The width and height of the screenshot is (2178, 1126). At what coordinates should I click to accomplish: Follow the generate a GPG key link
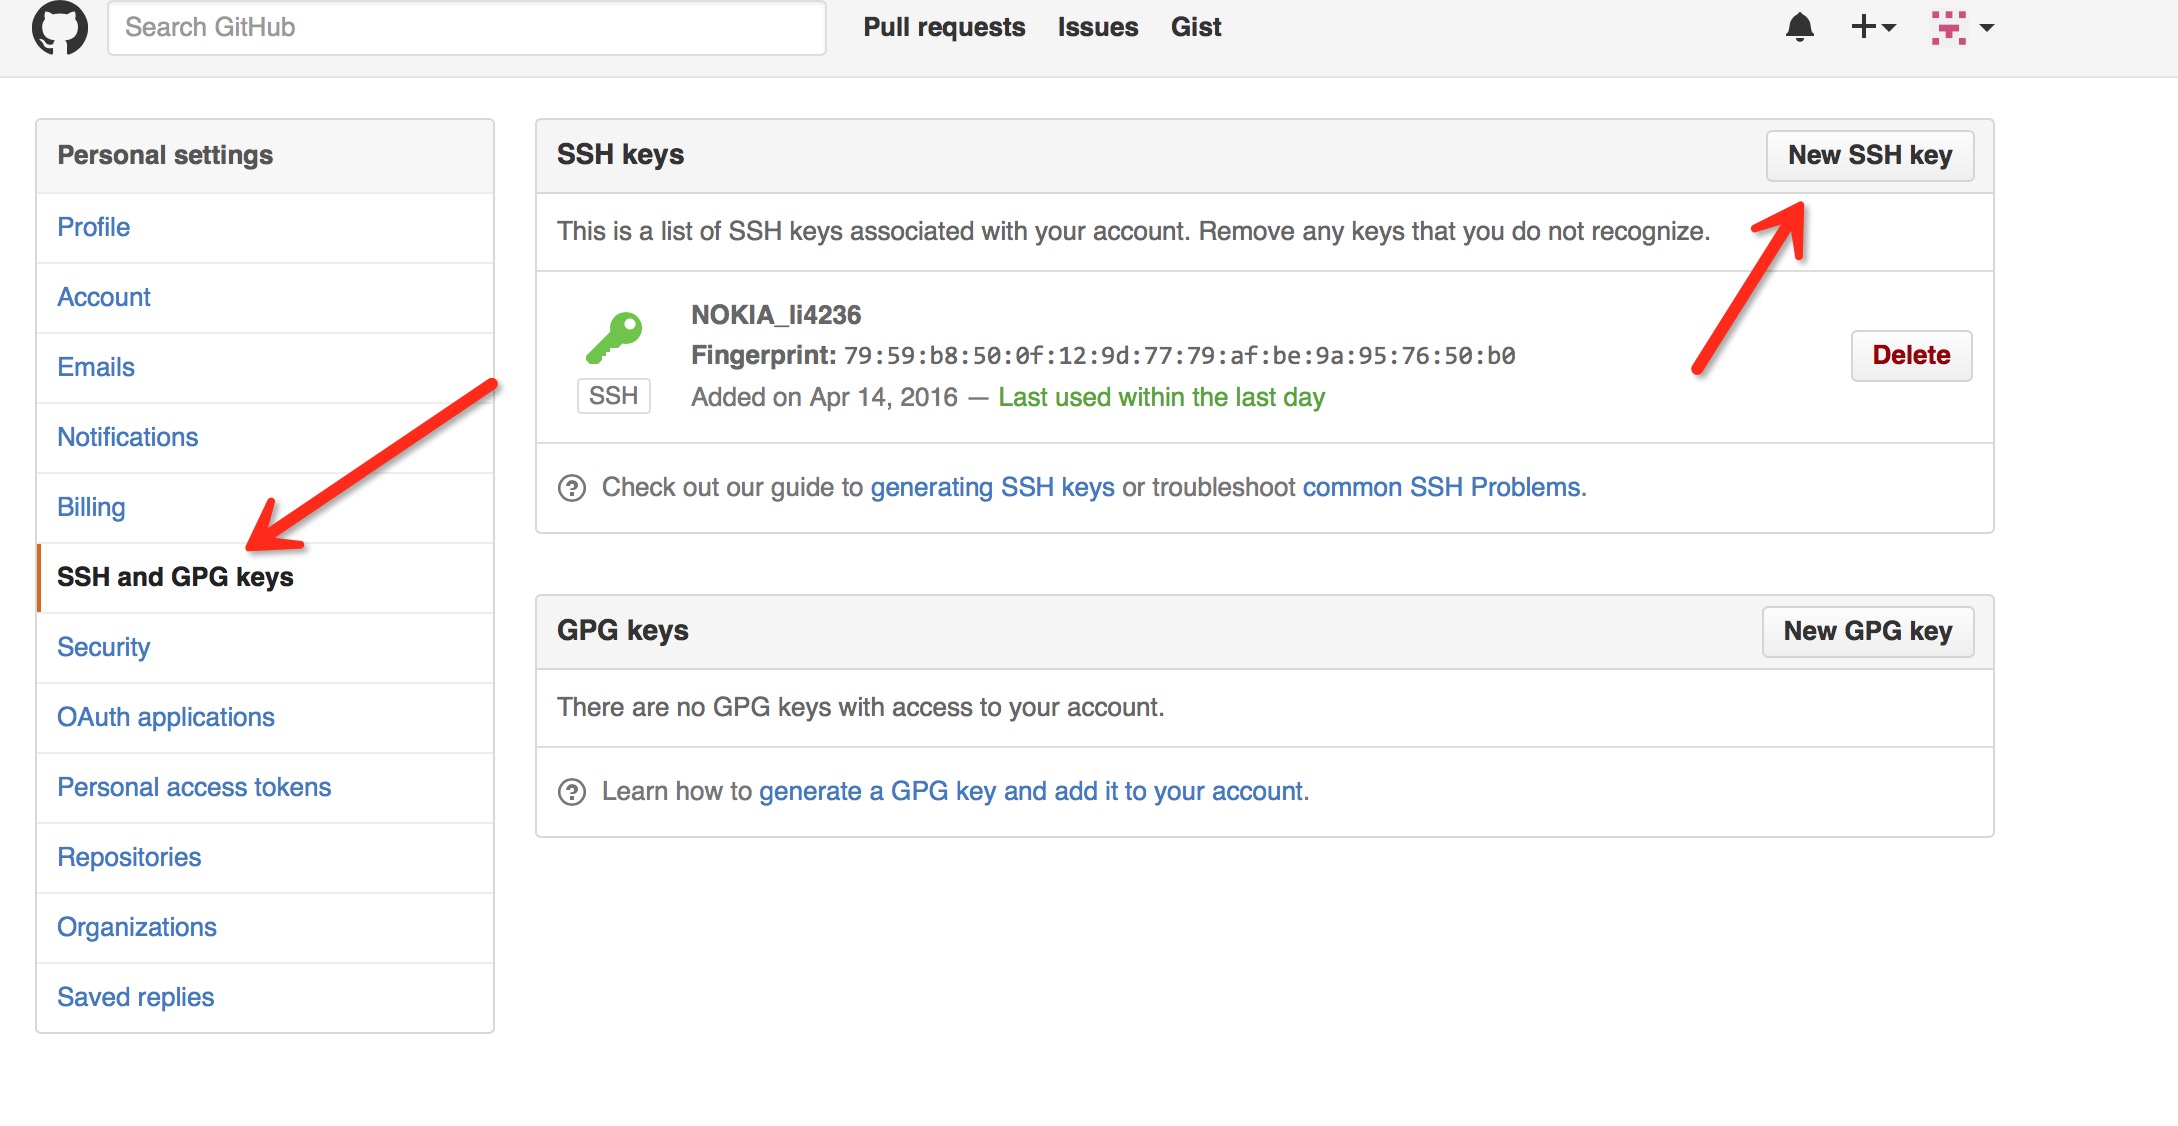(x=1032, y=791)
